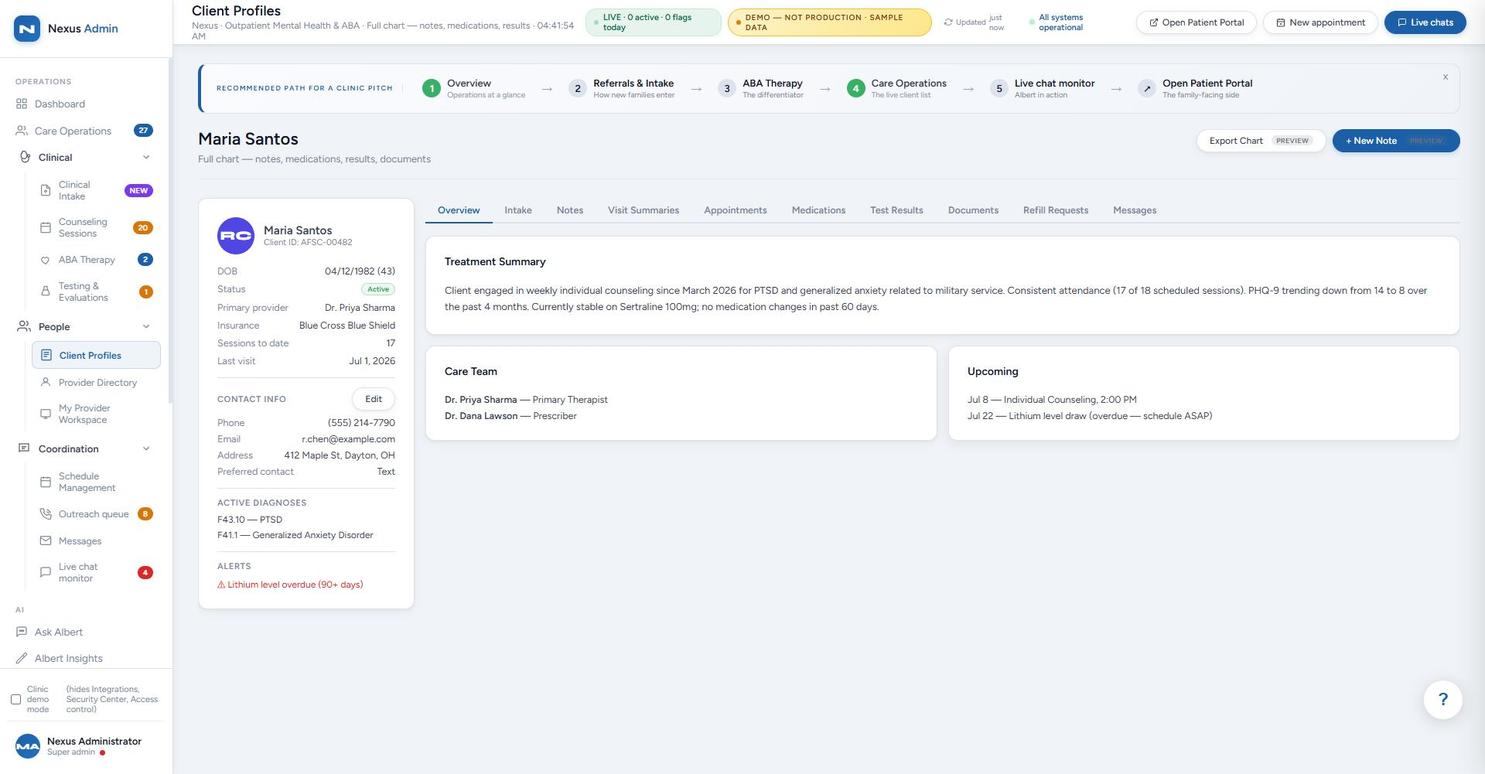This screenshot has width=1485, height=774.
Task: Click the Jul 8 Individual Counseling entry
Action: click(x=1052, y=400)
